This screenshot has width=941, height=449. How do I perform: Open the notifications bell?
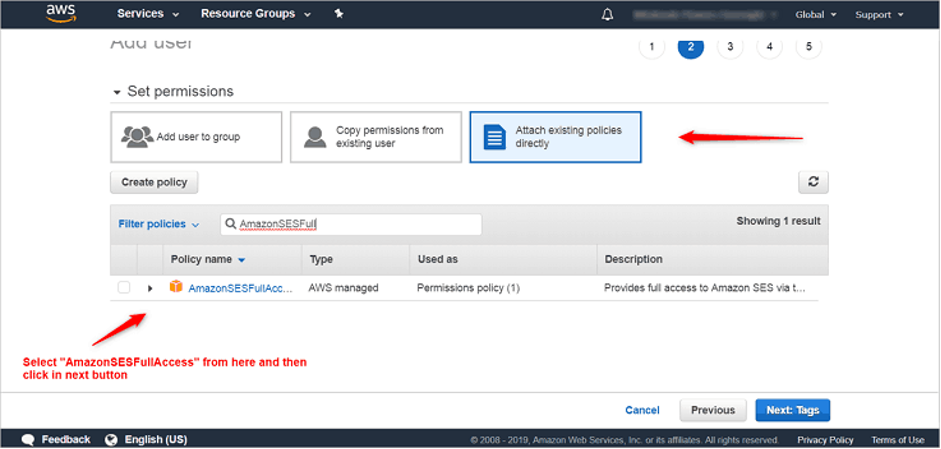pos(607,14)
